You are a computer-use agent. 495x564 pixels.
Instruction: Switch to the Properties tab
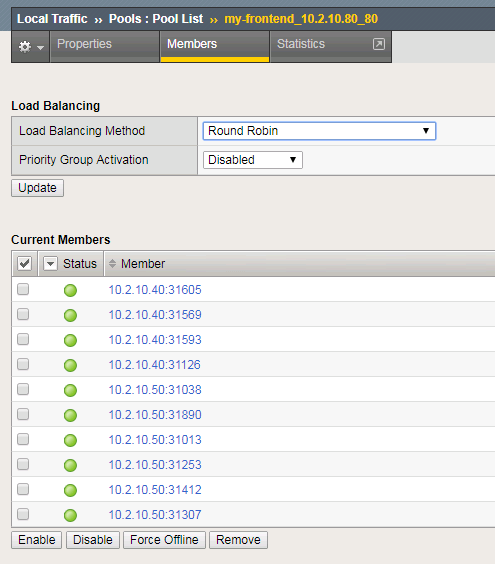click(x=104, y=47)
